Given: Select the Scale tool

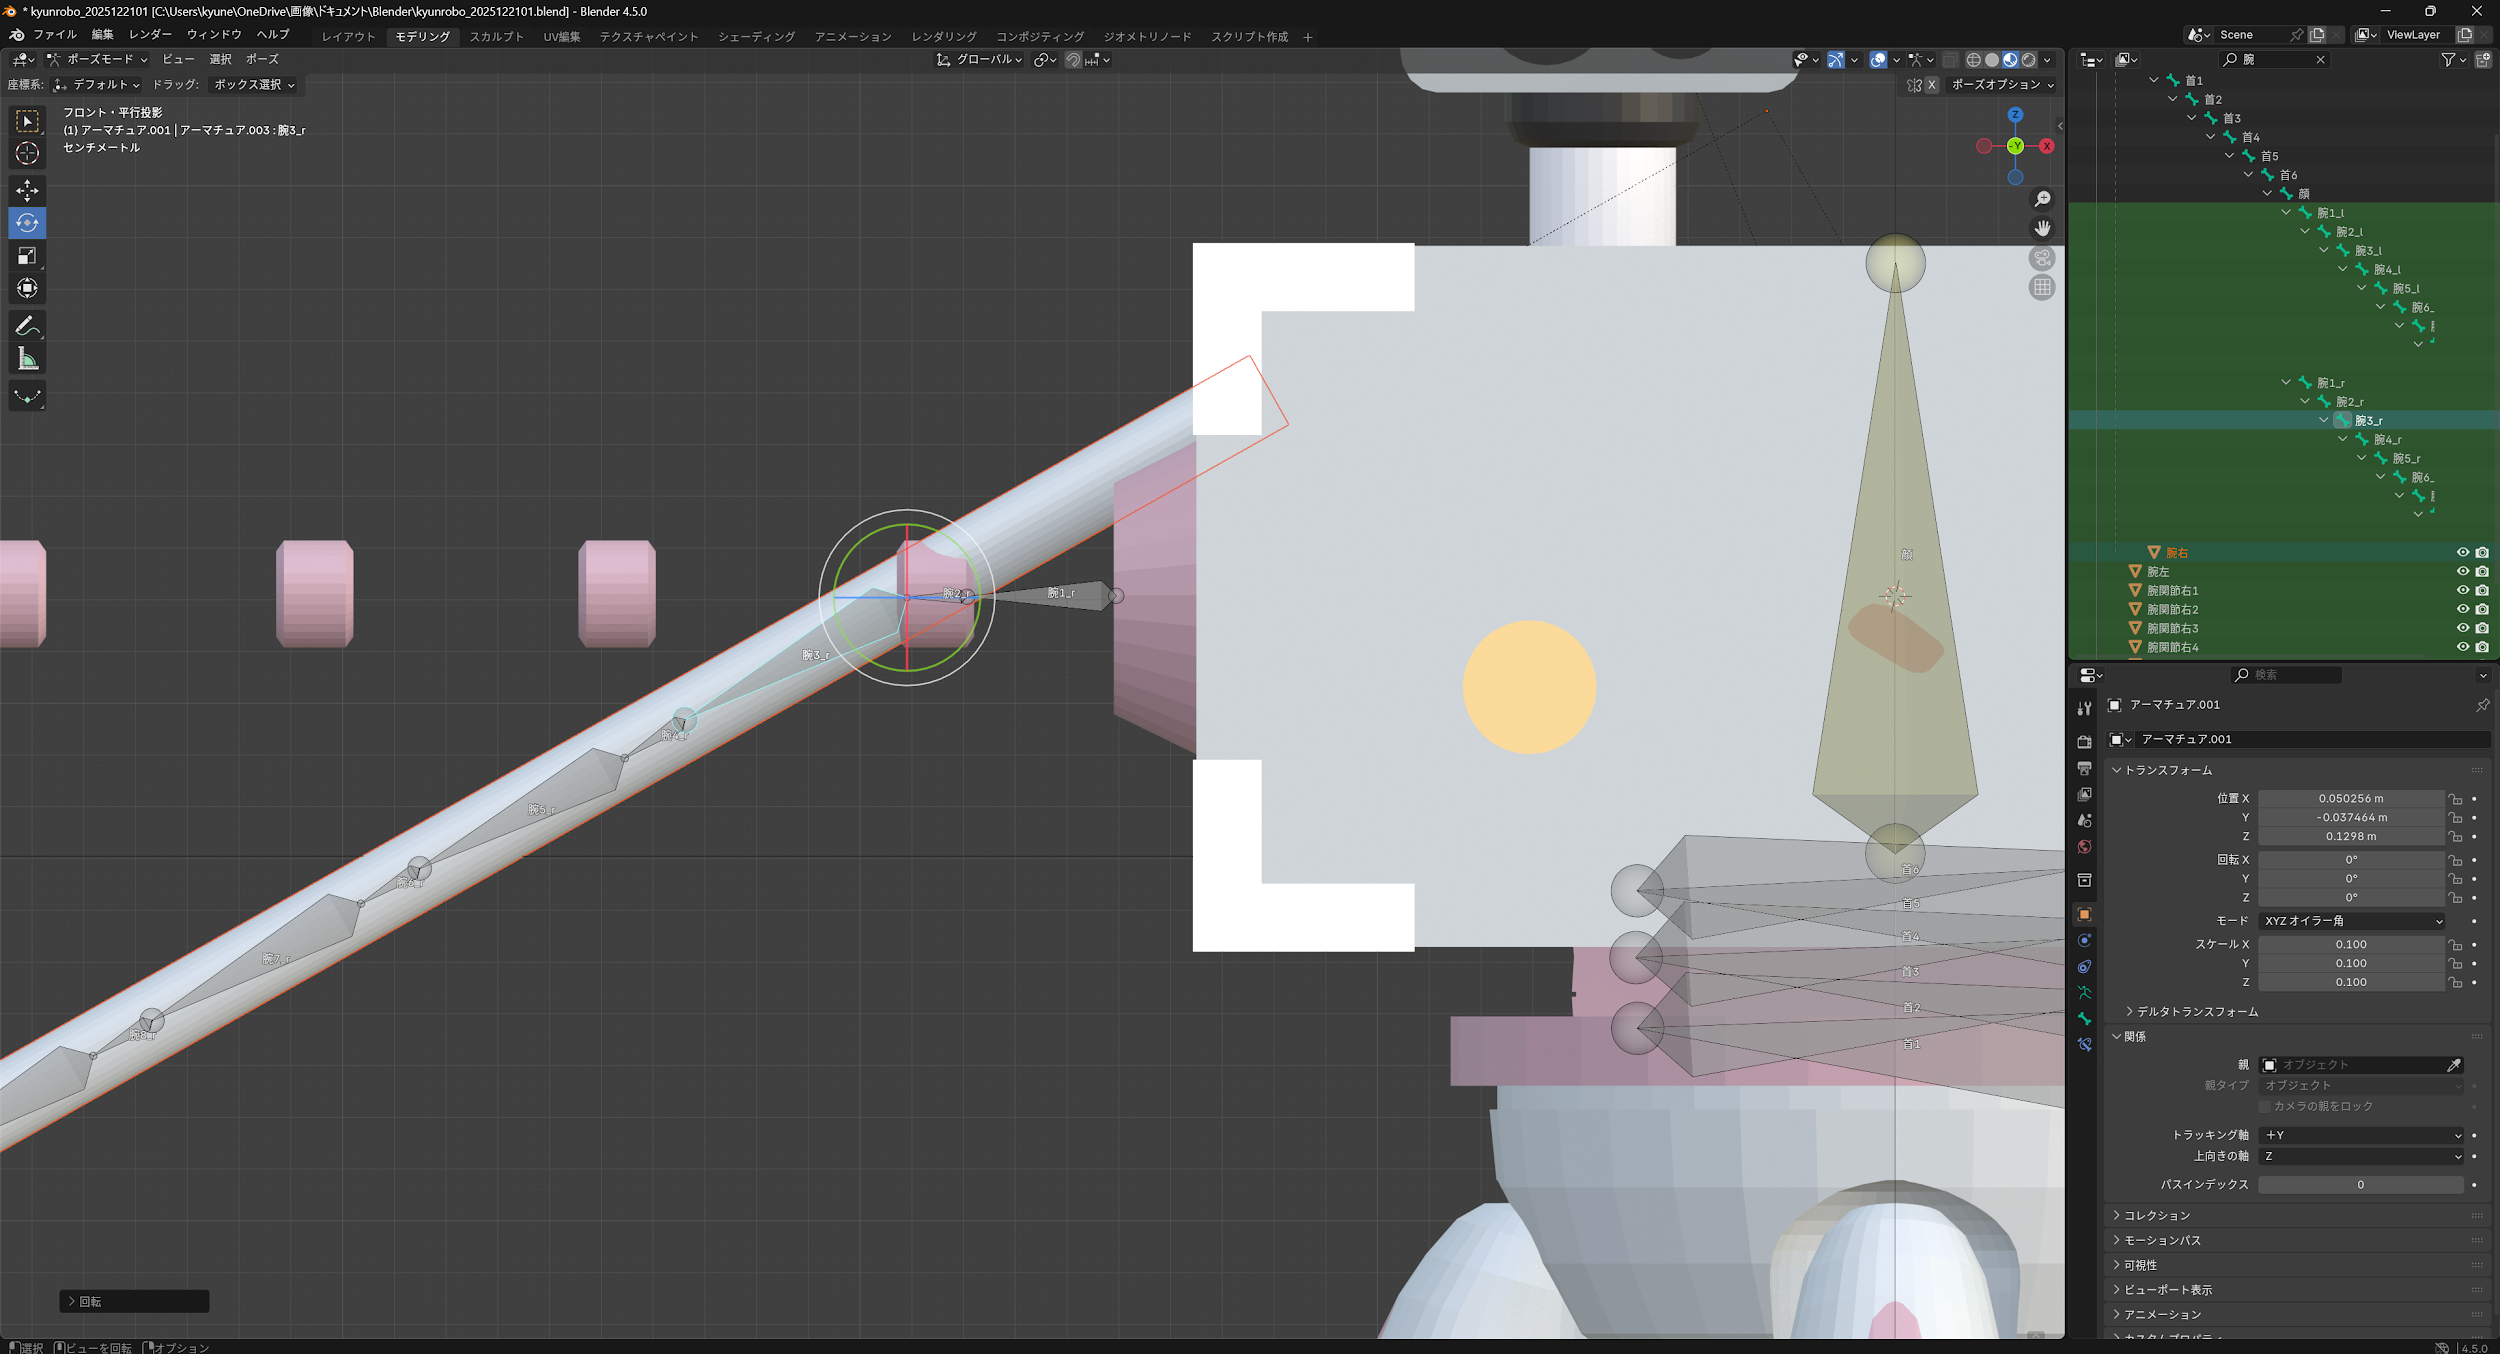Looking at the screenshot, I should point(27,256).
